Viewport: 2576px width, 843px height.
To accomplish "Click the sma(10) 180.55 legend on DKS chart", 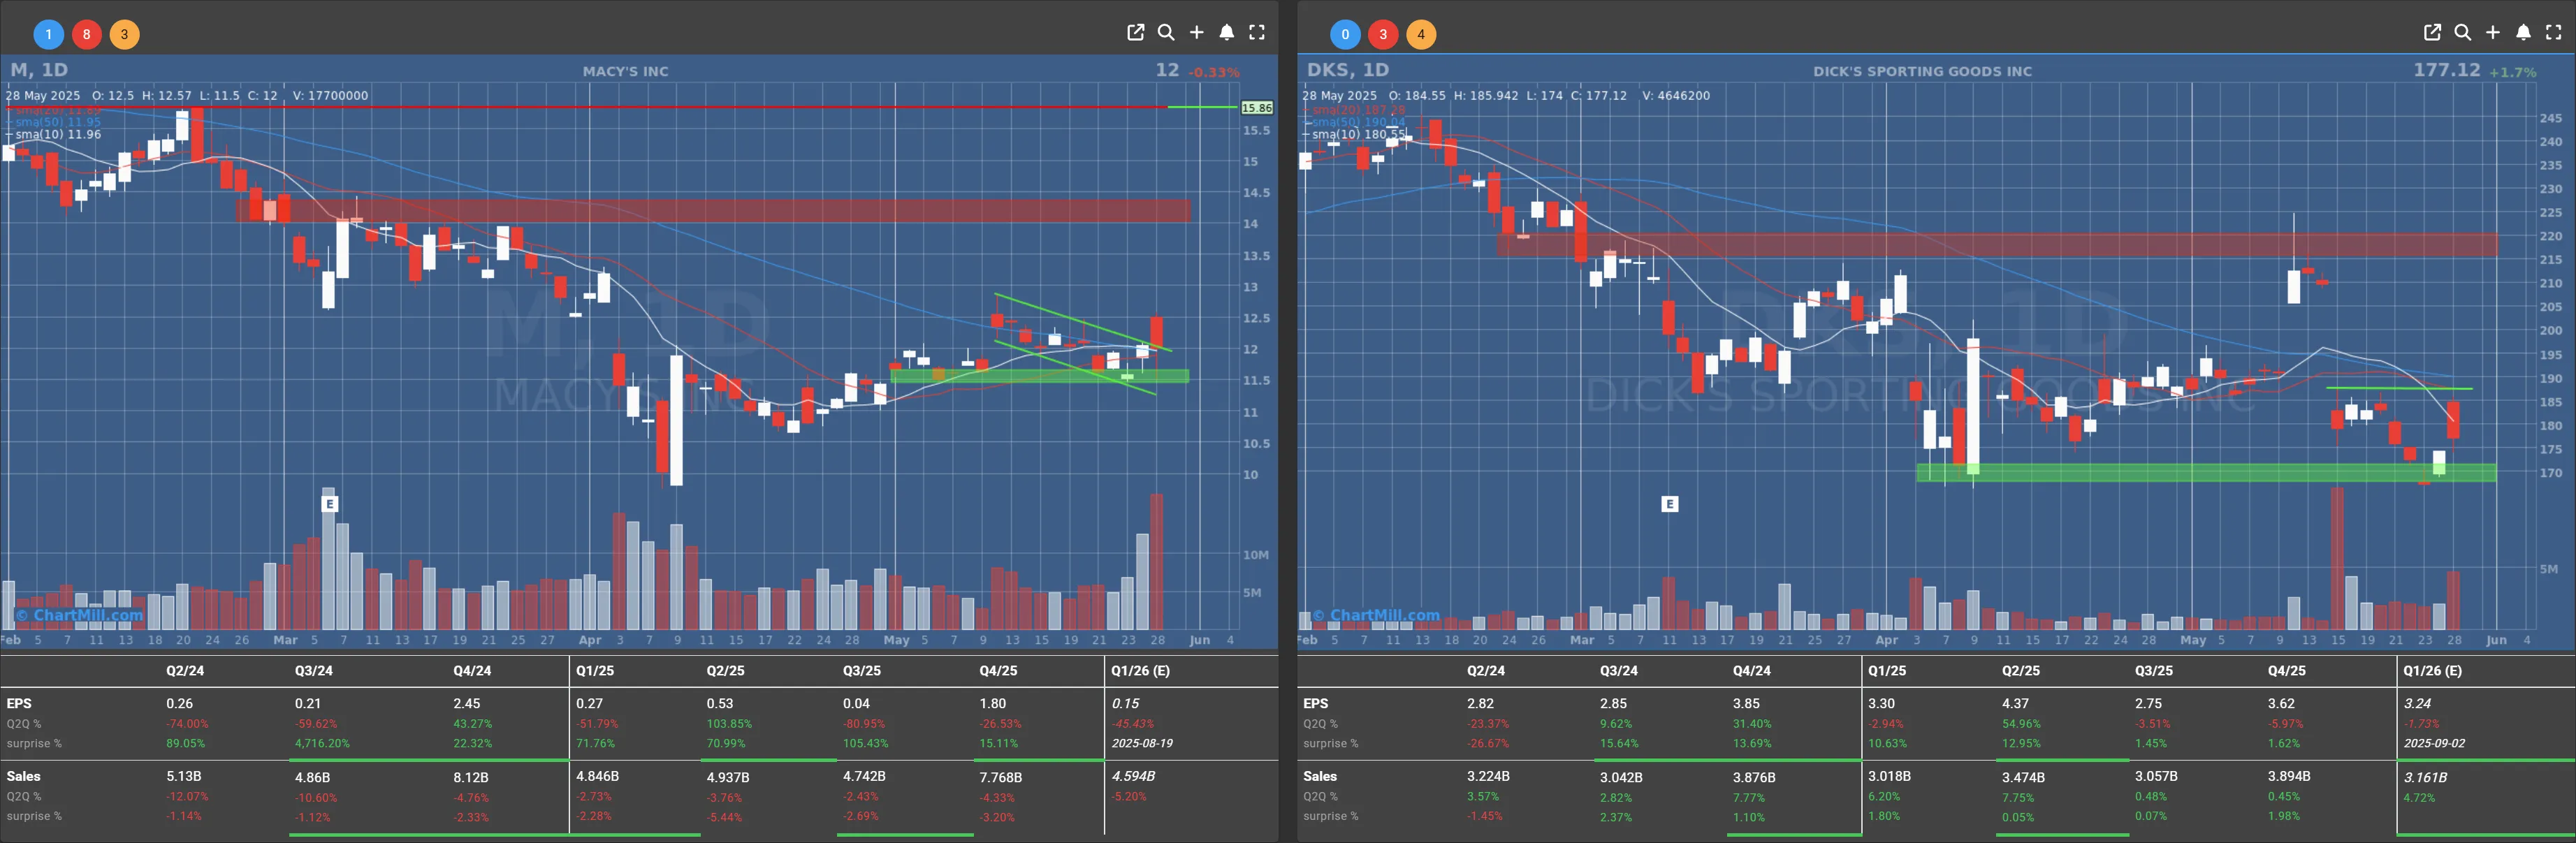I will tap(1359, 134).
